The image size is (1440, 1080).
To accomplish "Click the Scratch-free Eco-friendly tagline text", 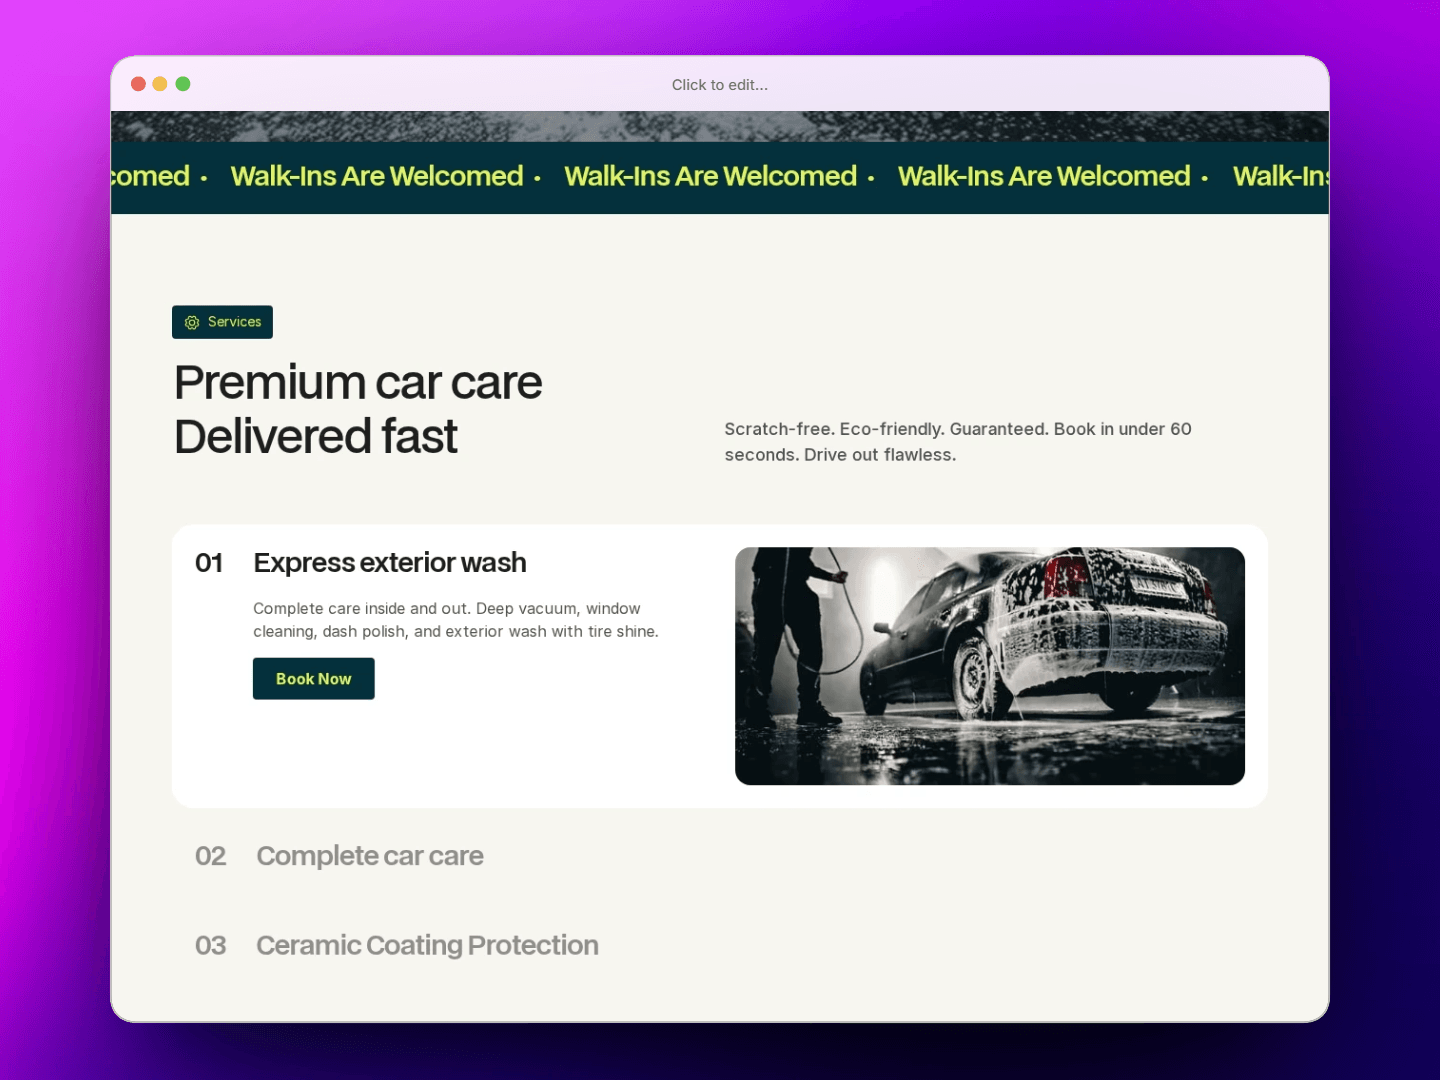I will click(x=958, y=442).
